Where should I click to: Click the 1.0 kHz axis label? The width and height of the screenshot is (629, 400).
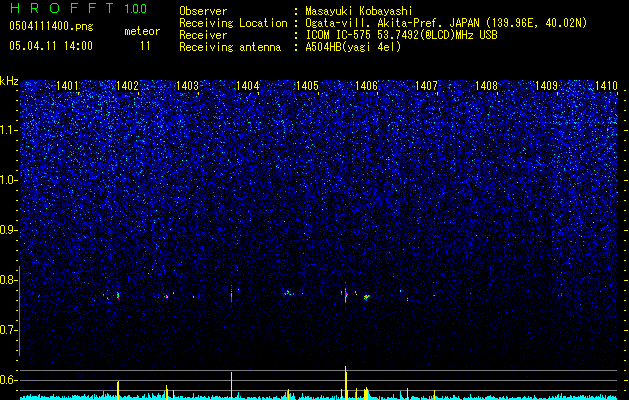[9, 180]
